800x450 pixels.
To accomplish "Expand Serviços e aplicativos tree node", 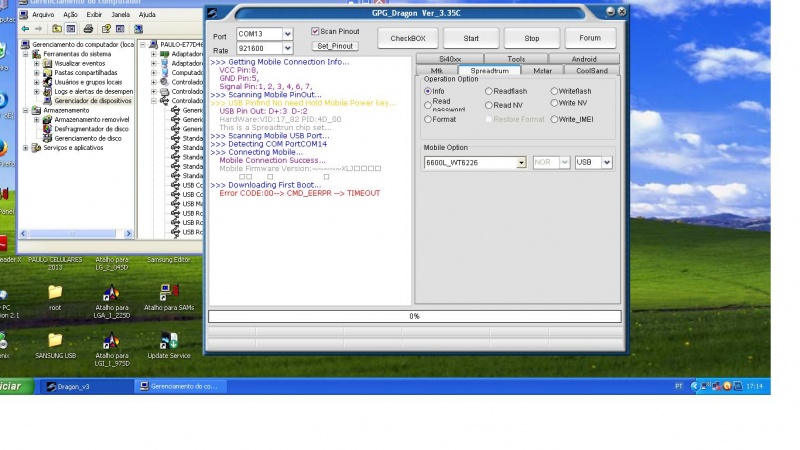I will (x=26, y=148).
